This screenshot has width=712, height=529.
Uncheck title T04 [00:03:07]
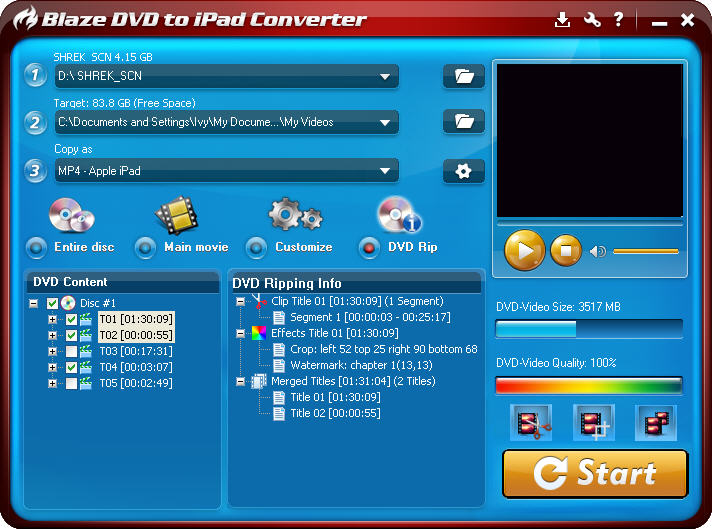pyautogui.click(x=71, y=367)
